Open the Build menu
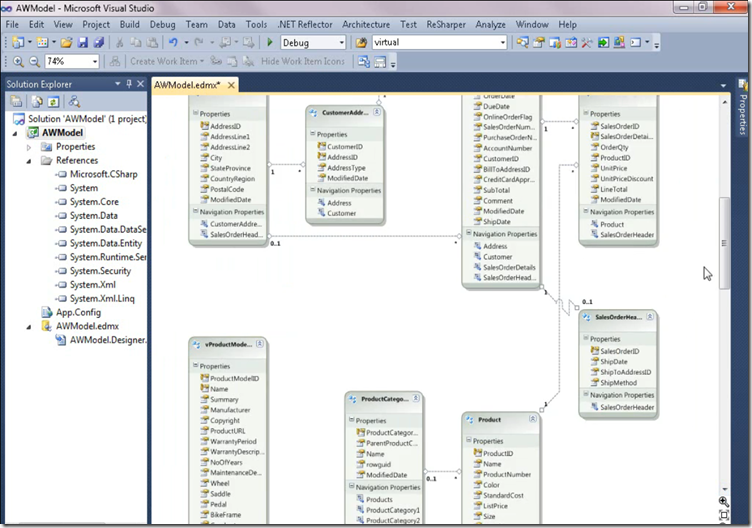 [x=129, y=24]
